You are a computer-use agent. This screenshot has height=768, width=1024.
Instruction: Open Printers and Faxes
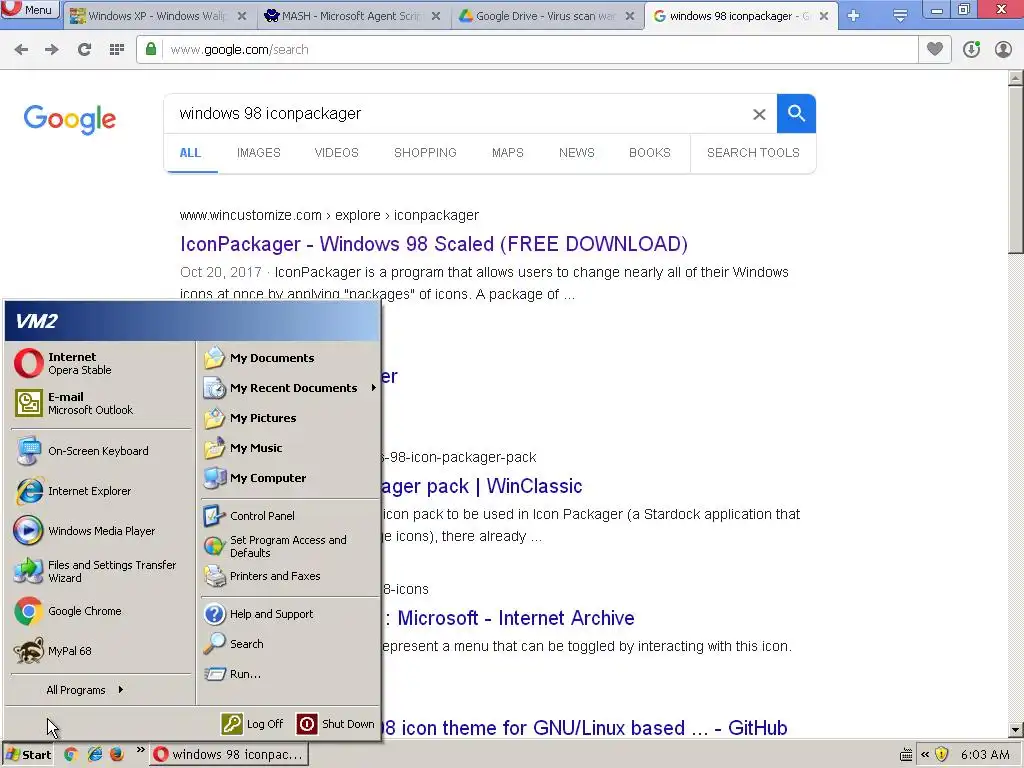coord(289,576)
